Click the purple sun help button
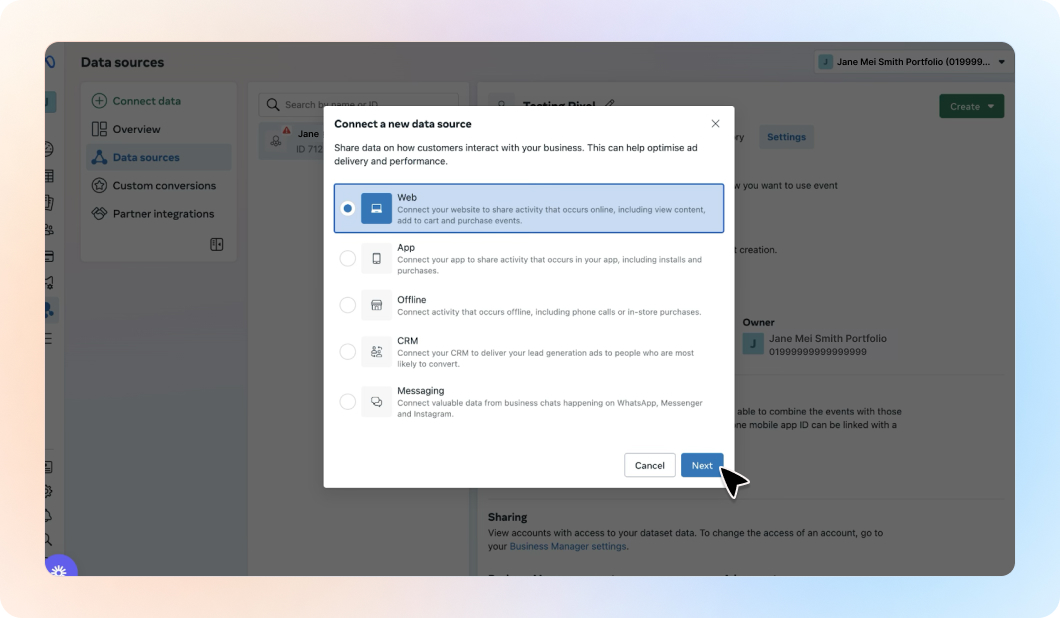This screenshot has width=1060, height=618. tap(60, 569)
